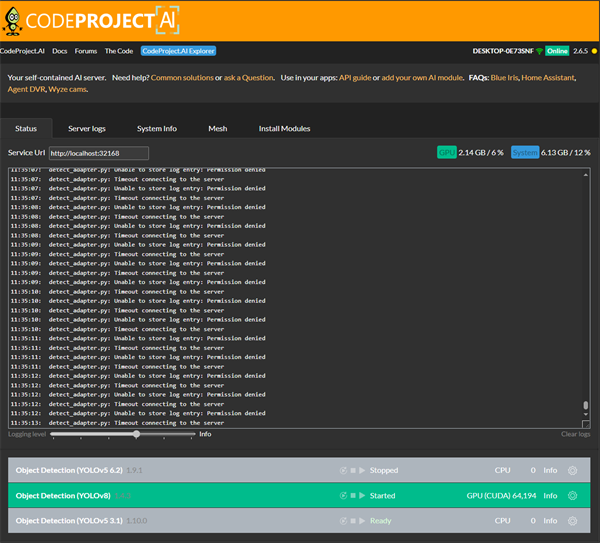
Task: Open the Common solutions link
Action: click(182, 78)
